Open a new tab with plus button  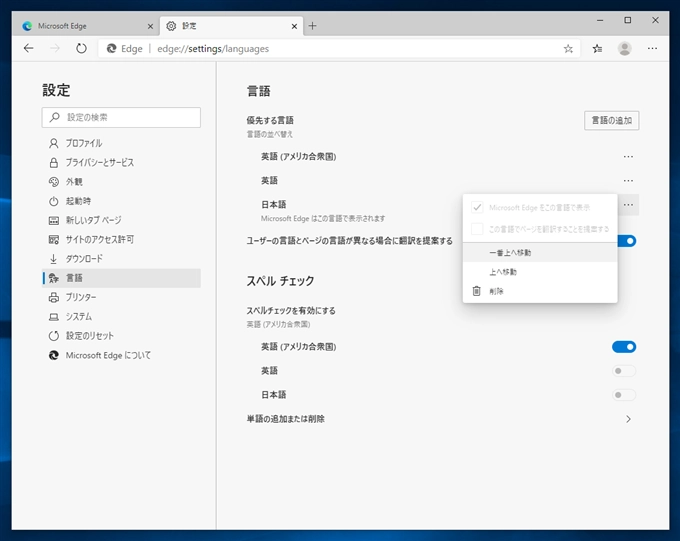(312, 26)
